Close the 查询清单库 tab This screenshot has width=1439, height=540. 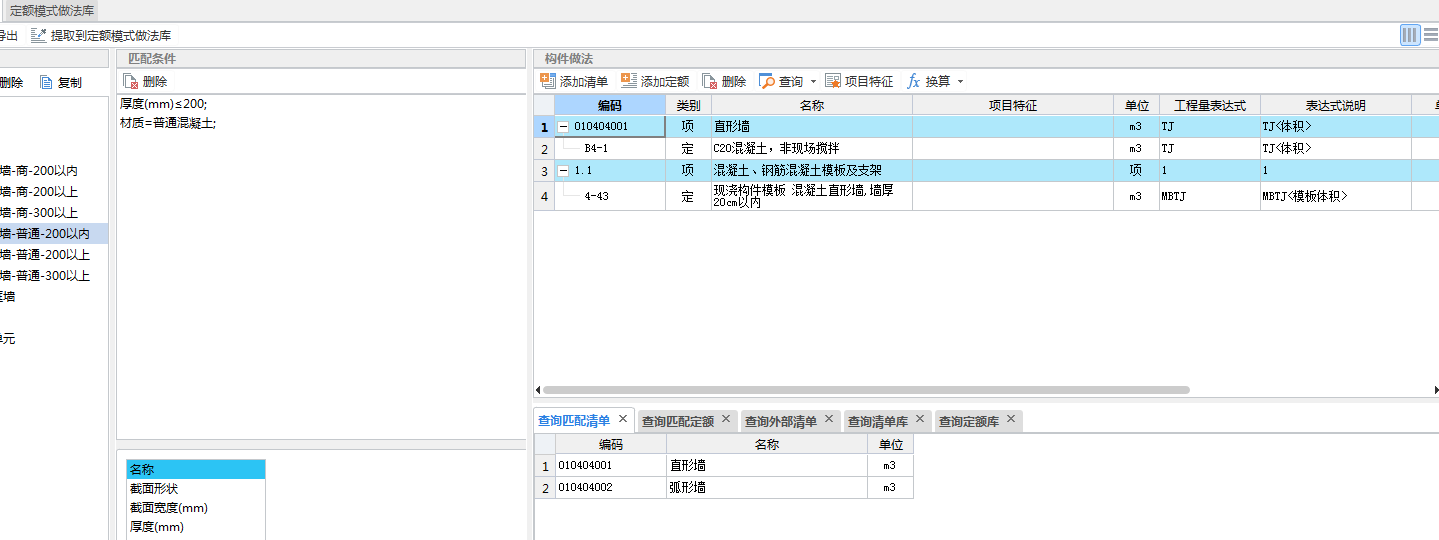pyautogui.click(x=920, y=419)
